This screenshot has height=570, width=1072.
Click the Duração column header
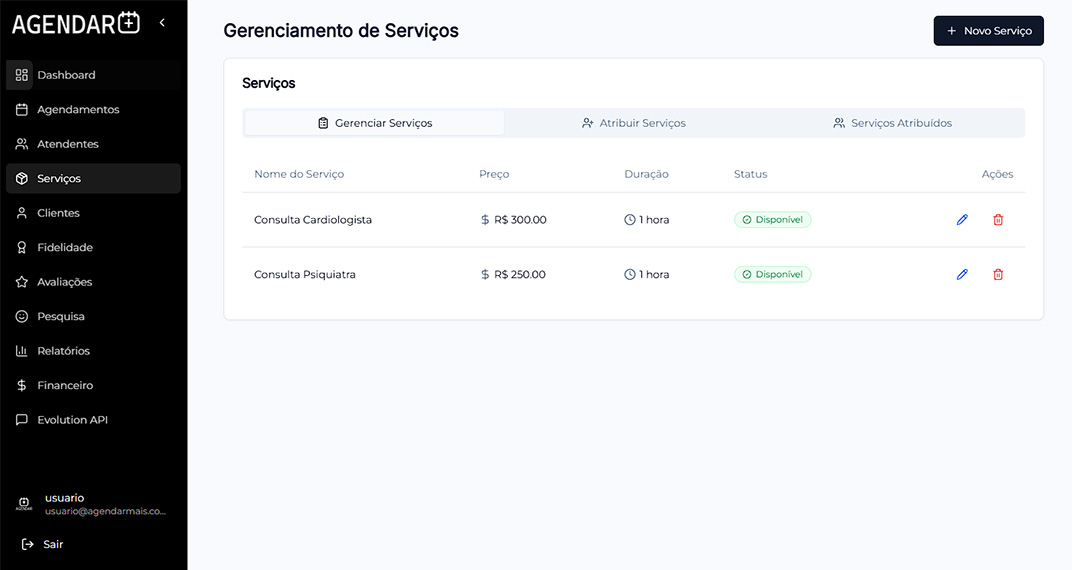tap(647, 174)
